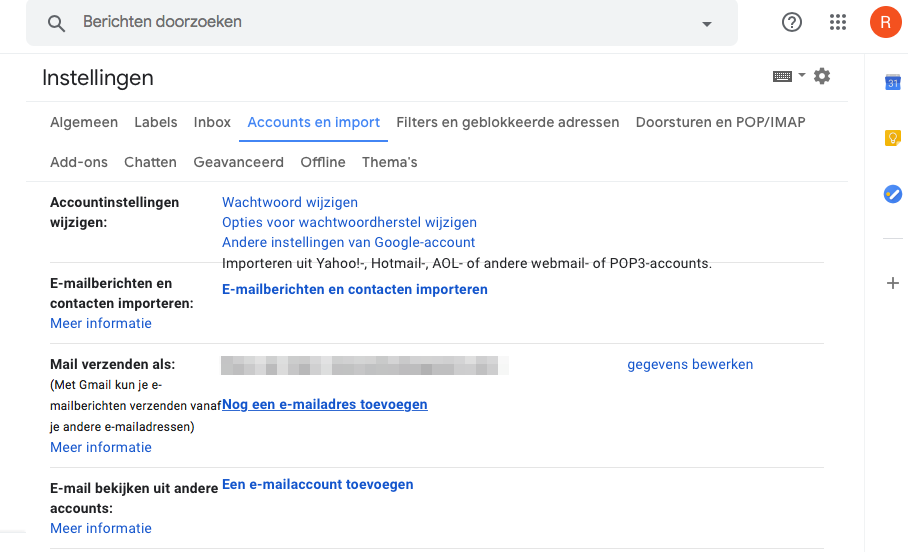This screenshot has height=552, width=908.
Task: Open the Google apps grid
Action: (837, 22)
